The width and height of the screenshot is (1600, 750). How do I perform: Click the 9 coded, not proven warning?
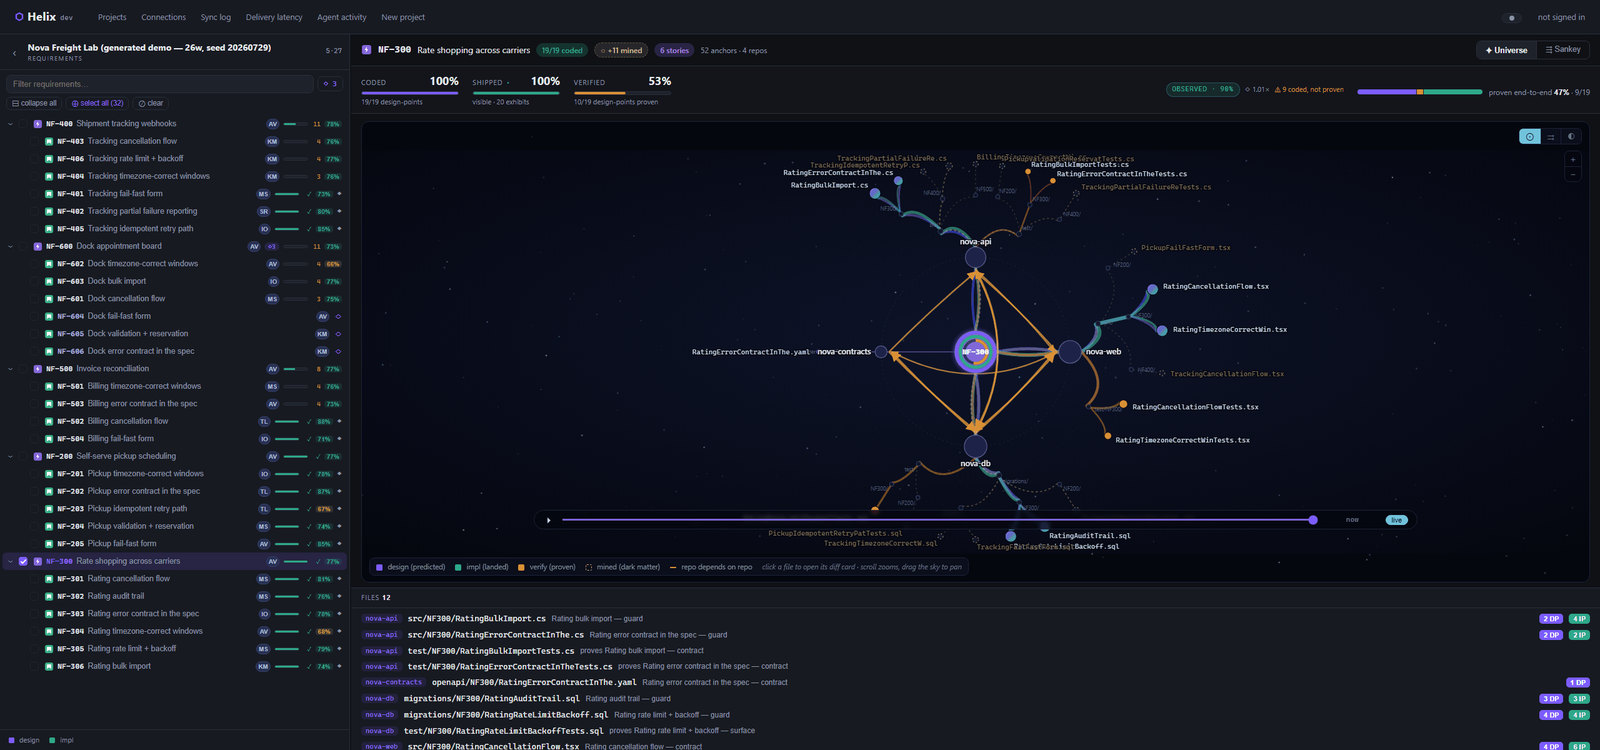click(x=1309, y=90)
